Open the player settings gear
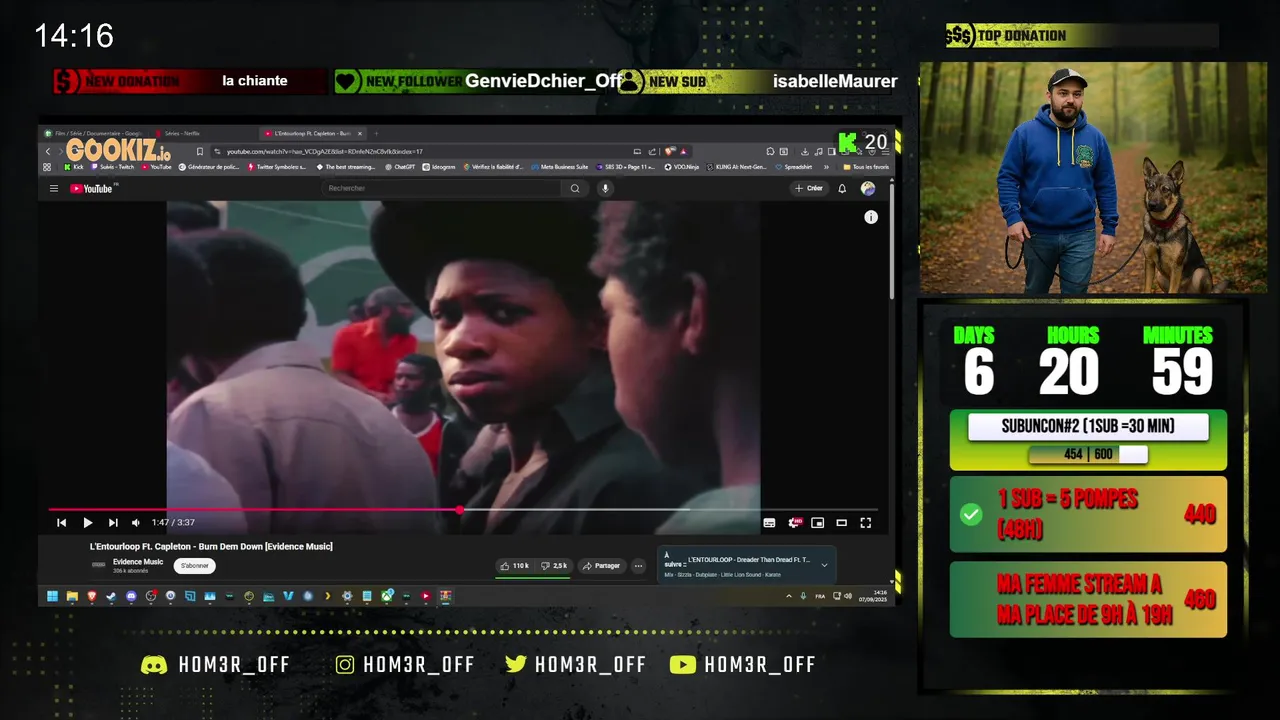Image resolution: width=1280 pixels, height=720 pixels. pyautogui.click(x=794, y=522)
